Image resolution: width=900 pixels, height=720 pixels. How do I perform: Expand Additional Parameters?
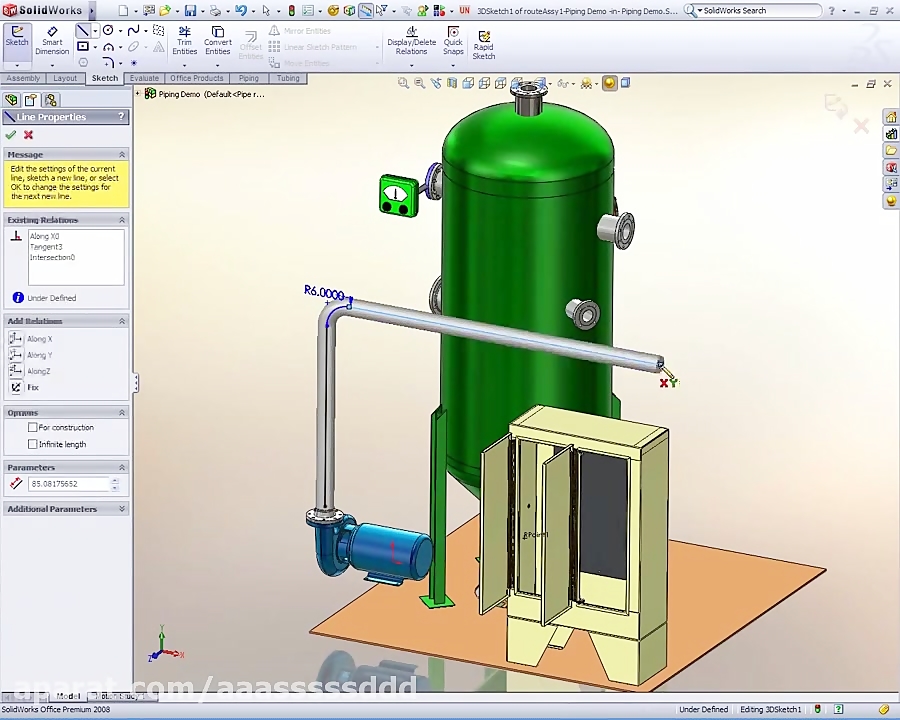click(121, 508)
